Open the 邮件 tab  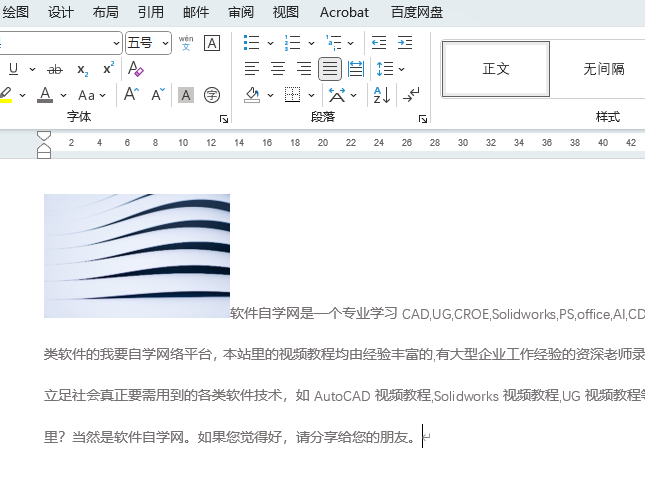(196, 12)
